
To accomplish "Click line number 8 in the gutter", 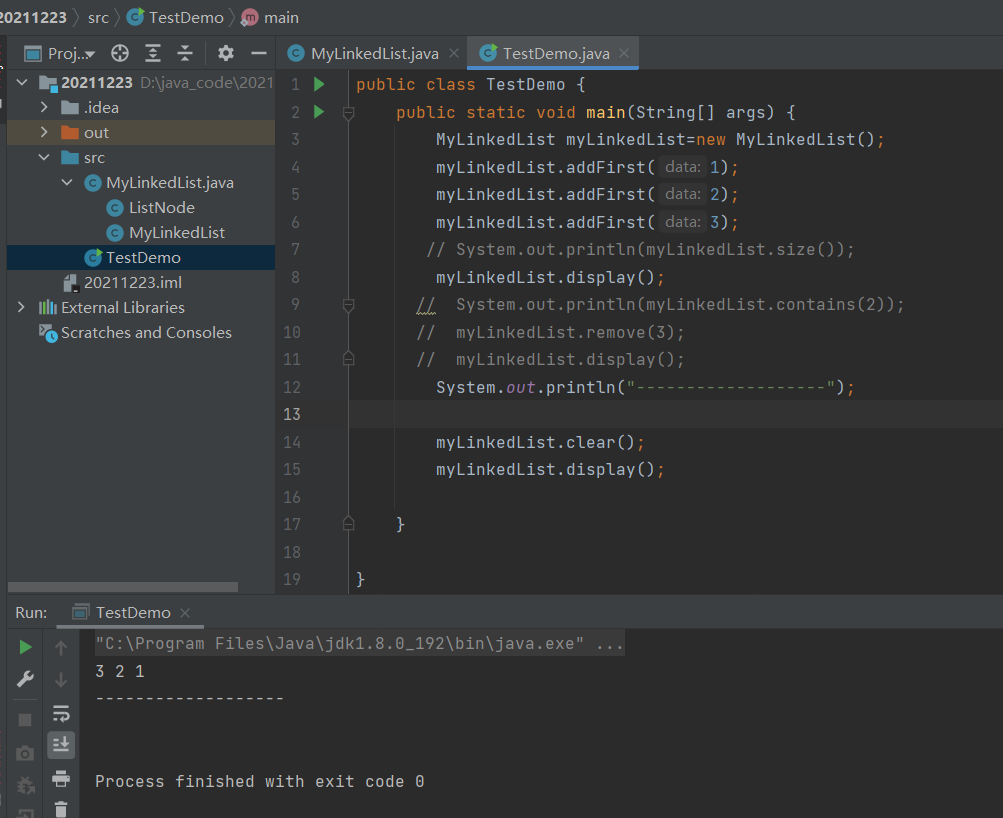I will [295, 277].
